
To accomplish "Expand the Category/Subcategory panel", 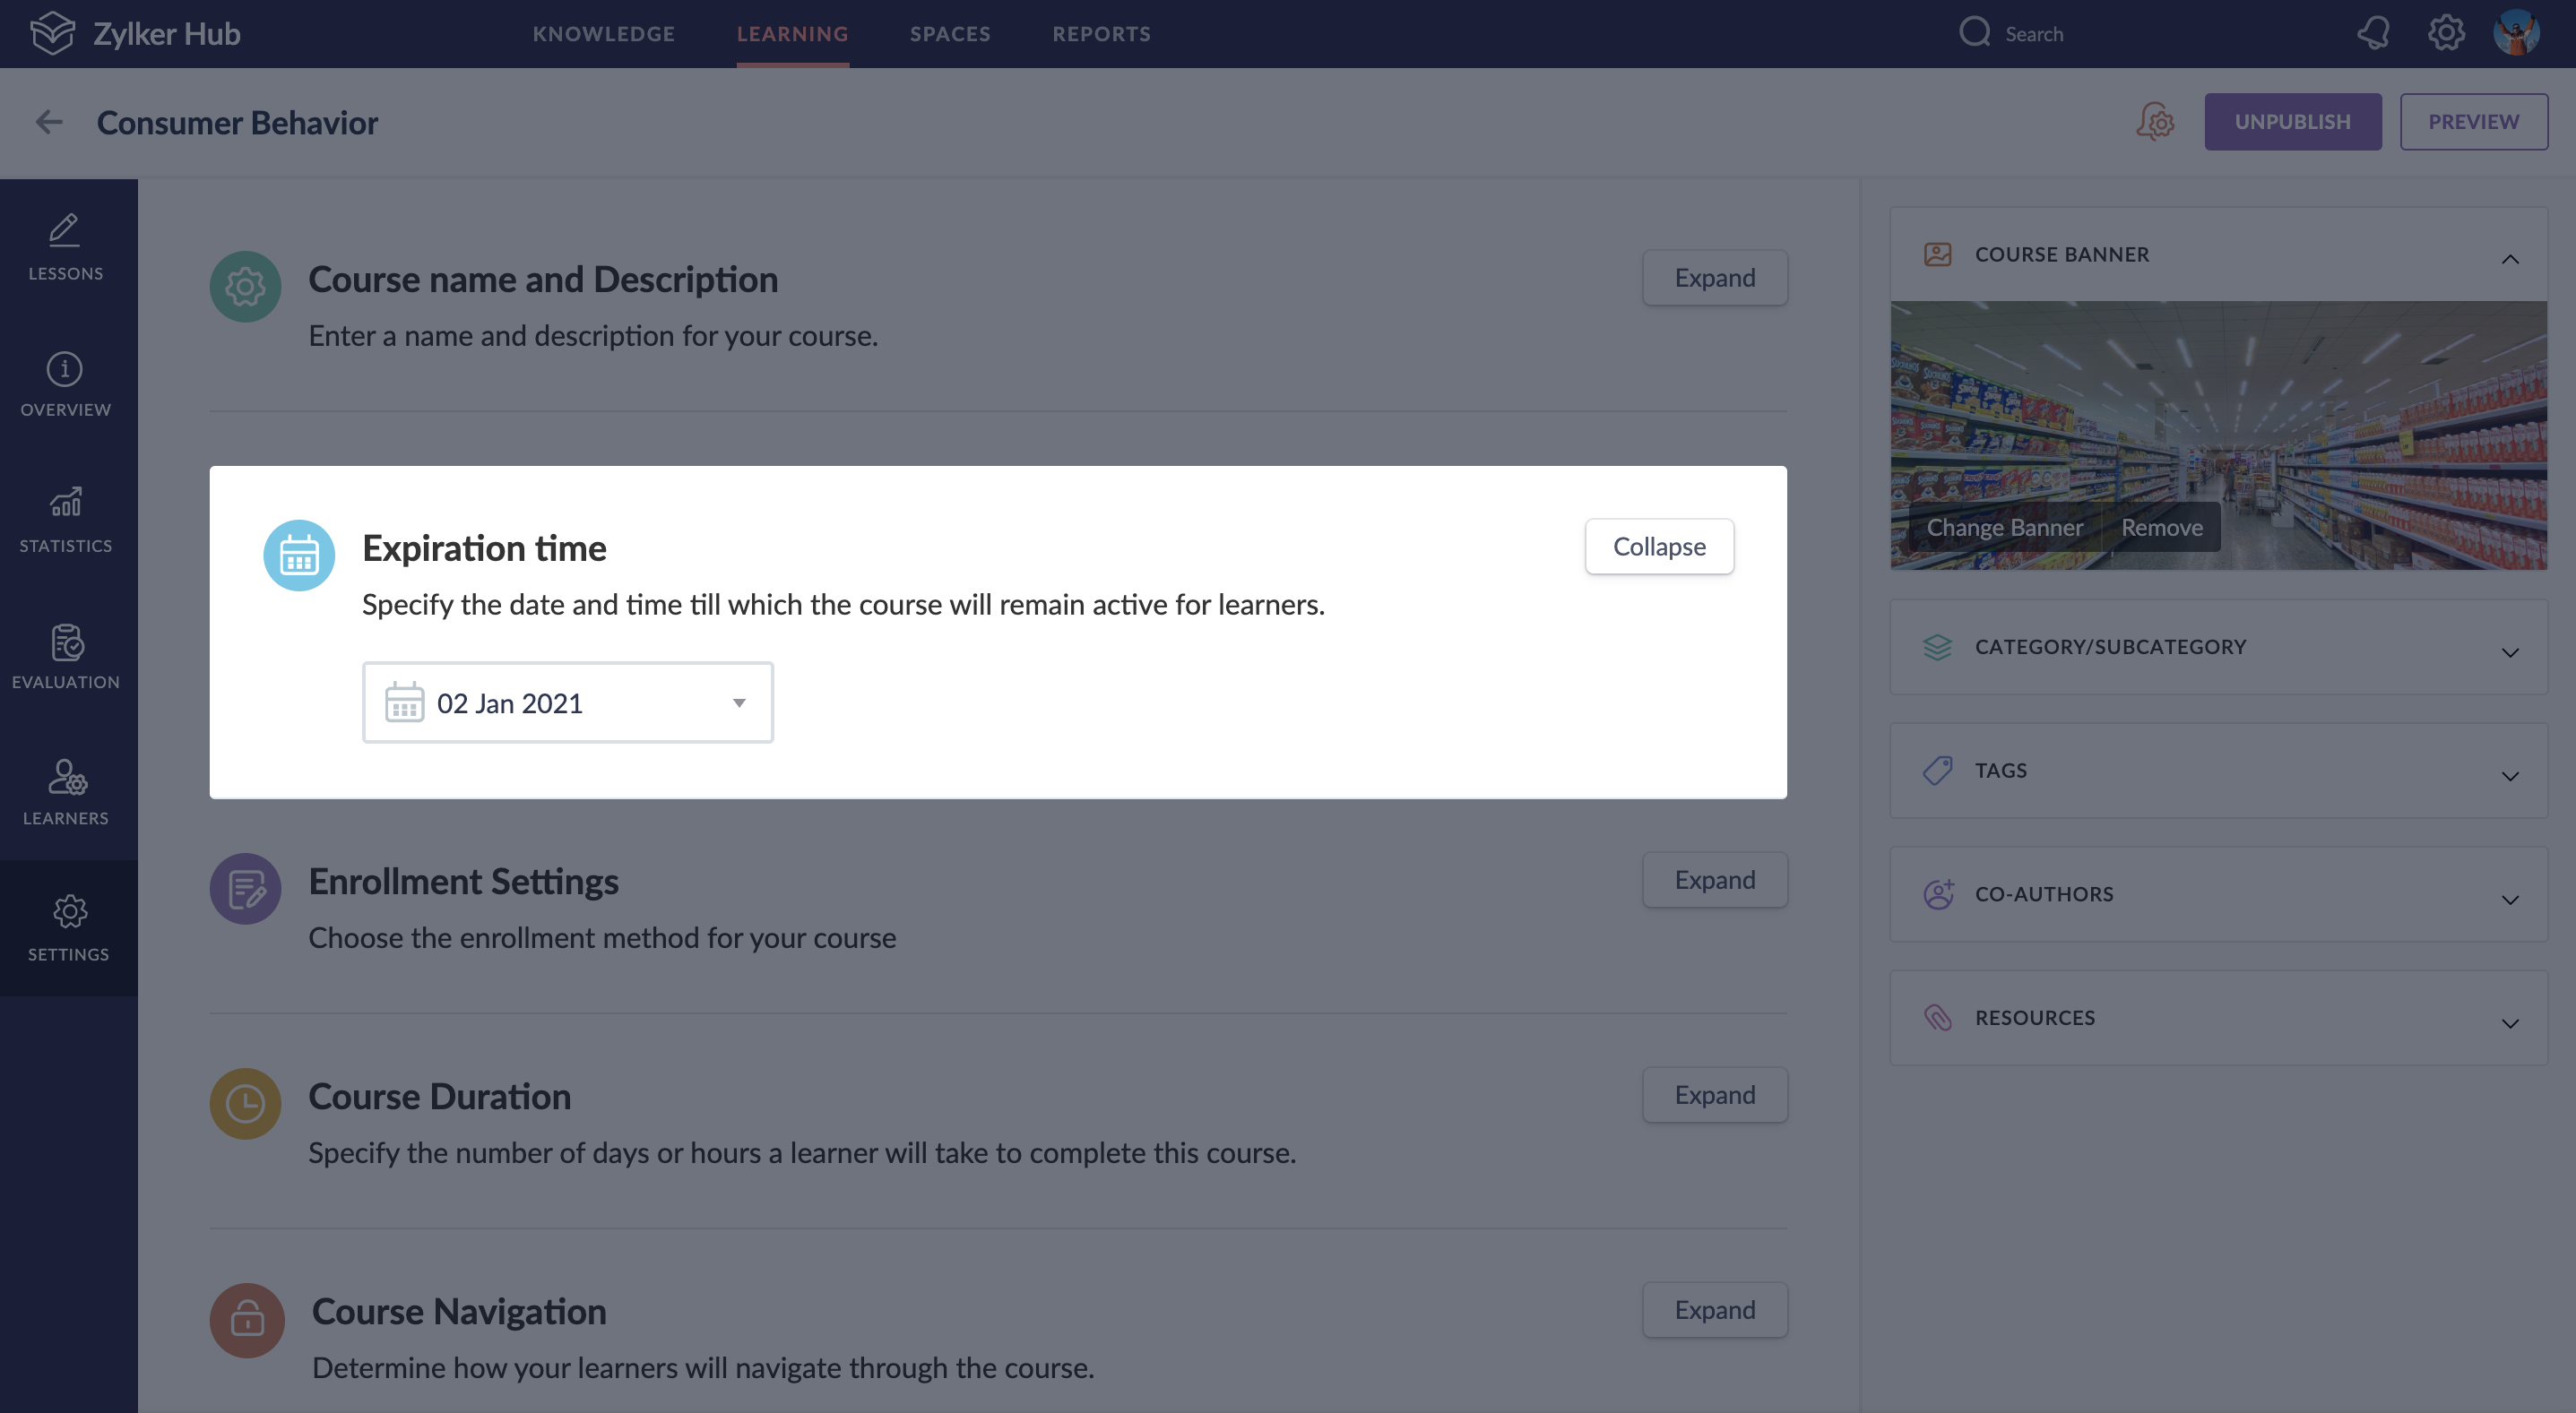I will point(2509,652).
